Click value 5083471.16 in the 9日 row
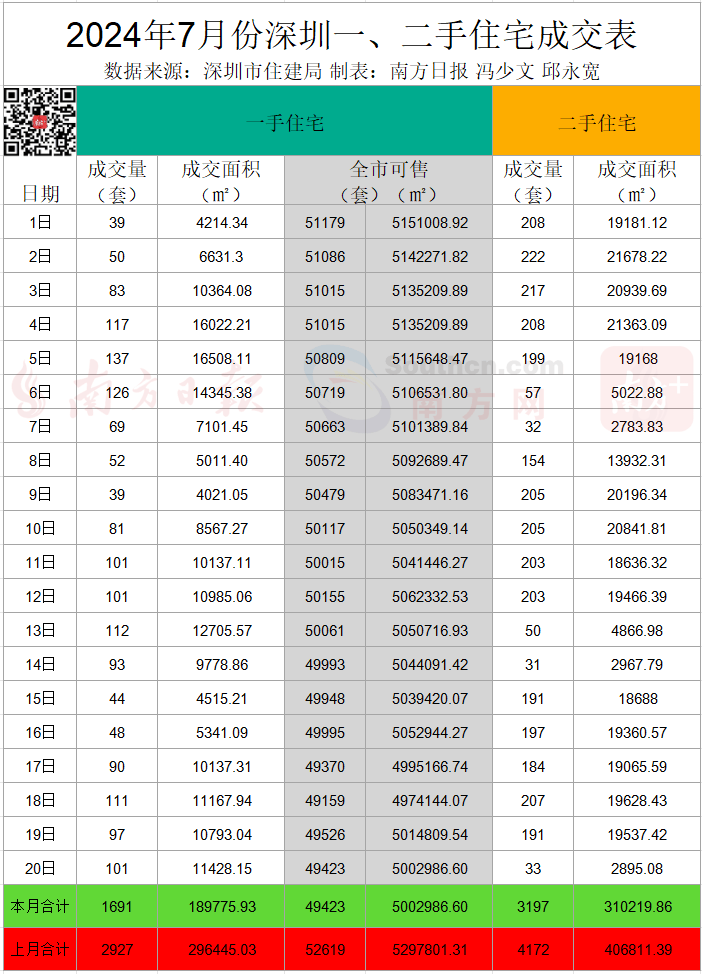This screenshot has width=702, height=974. click(x=430, y=494)
